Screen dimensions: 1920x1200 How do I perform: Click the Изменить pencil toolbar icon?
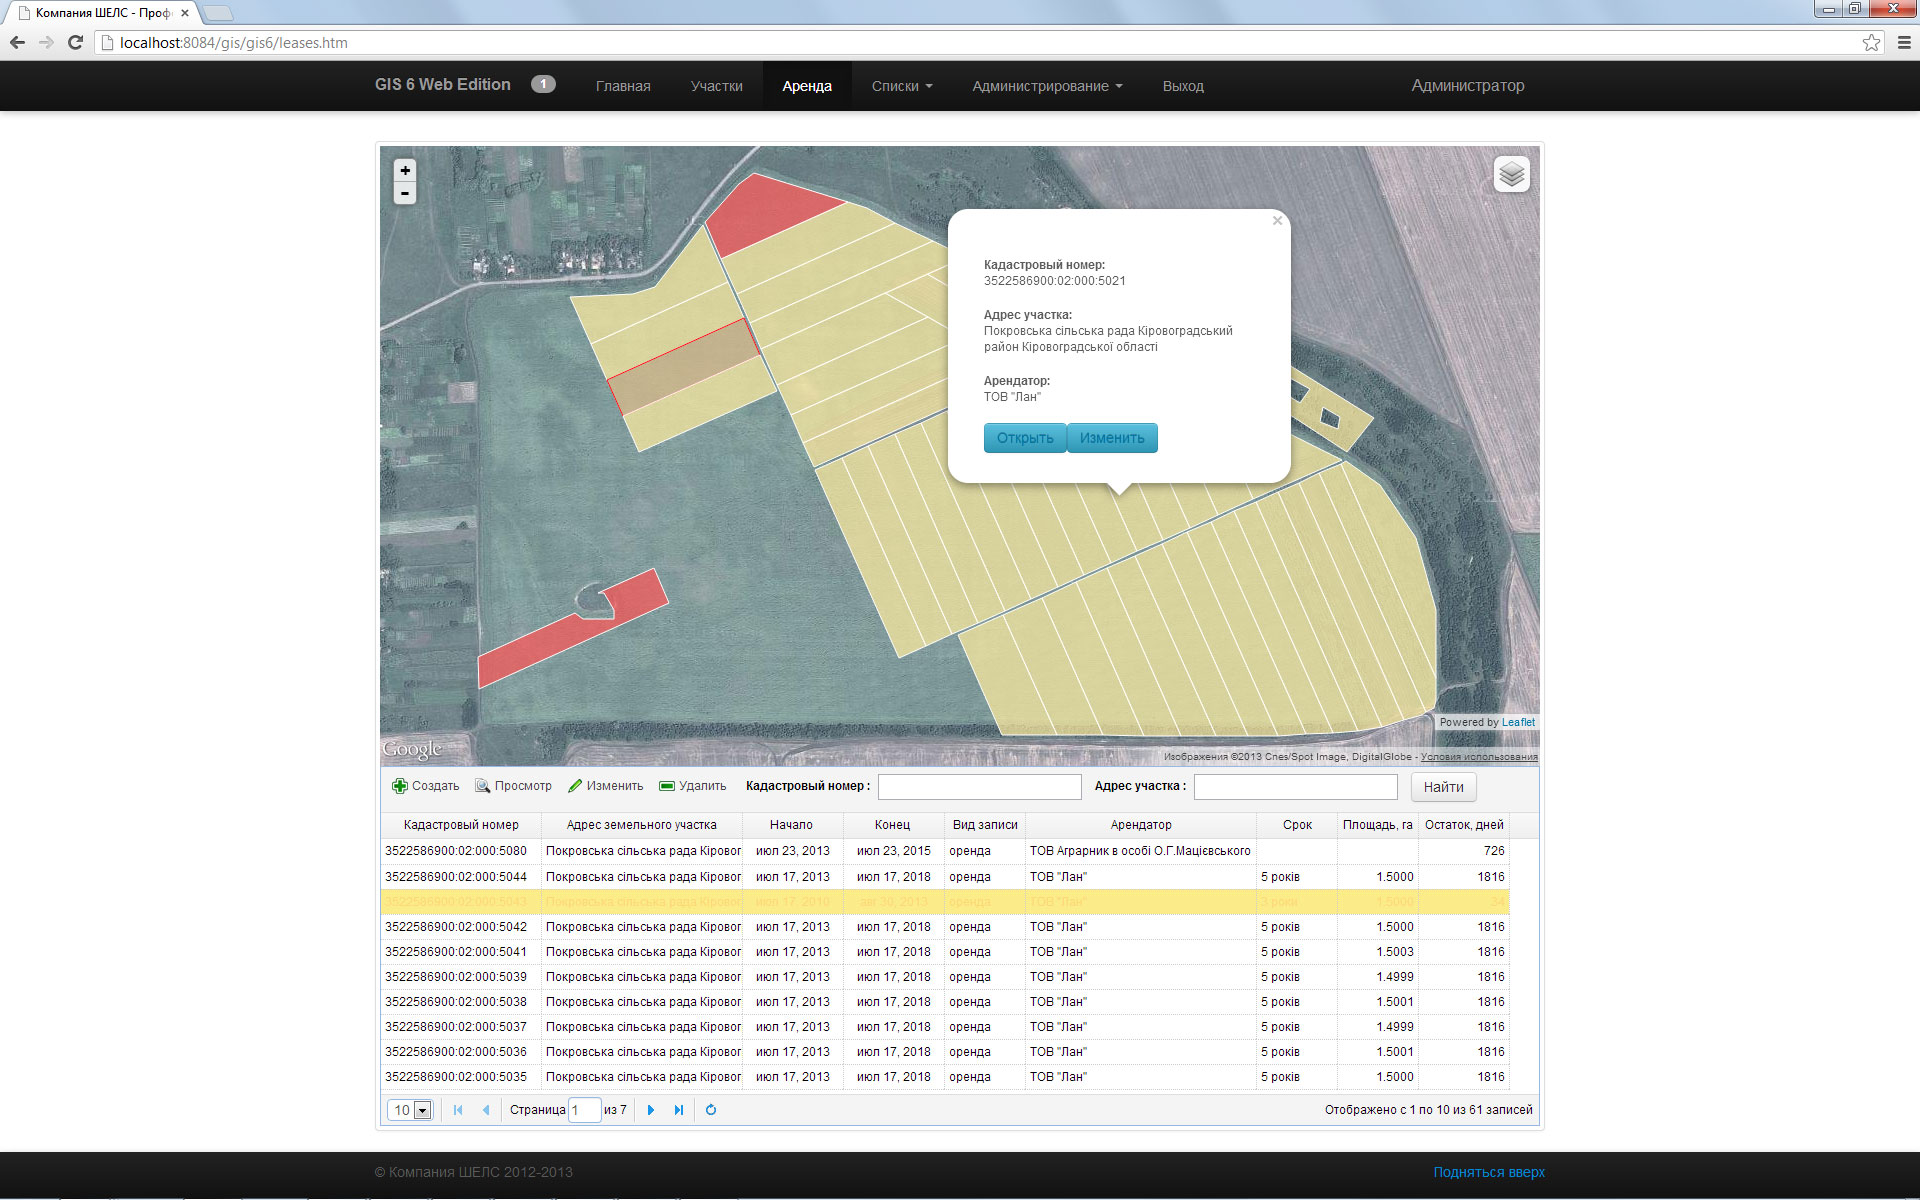[x=575, y=786]
